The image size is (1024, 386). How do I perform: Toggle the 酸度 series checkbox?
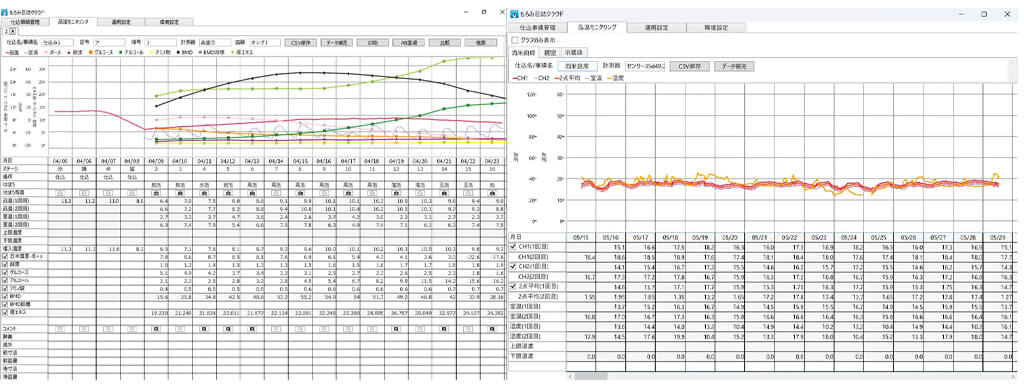(x=4, y=266)
